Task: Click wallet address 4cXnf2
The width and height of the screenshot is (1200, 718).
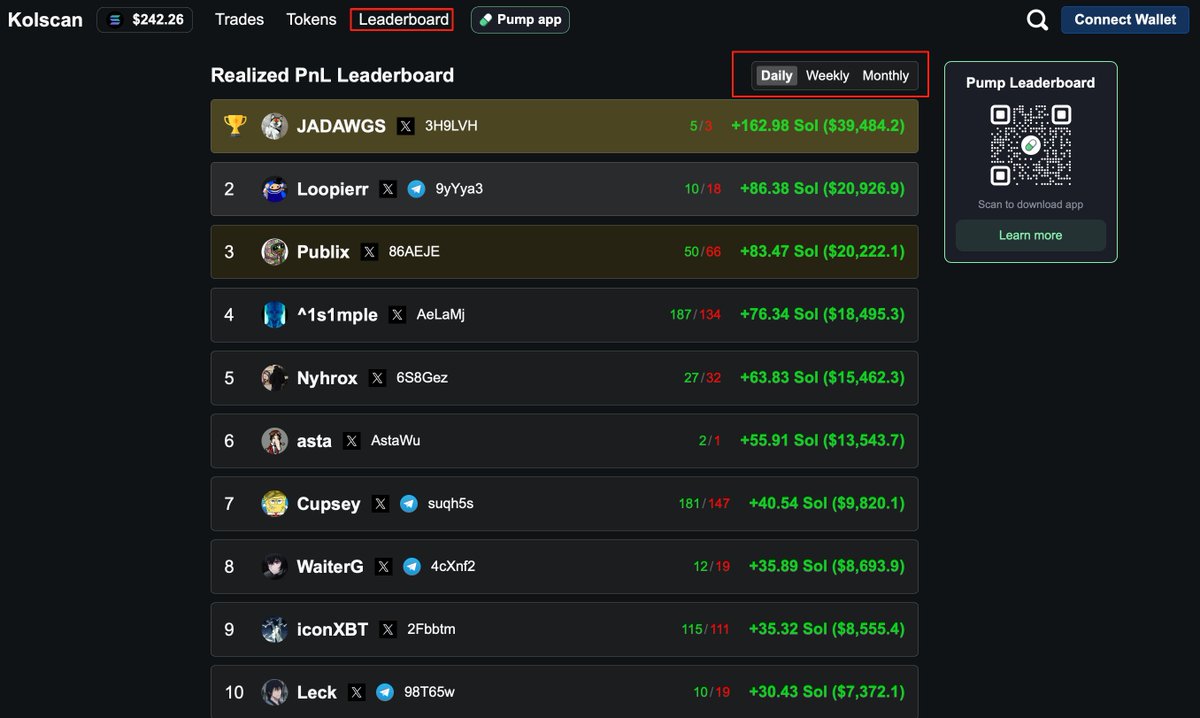Action: pos(453,567)
